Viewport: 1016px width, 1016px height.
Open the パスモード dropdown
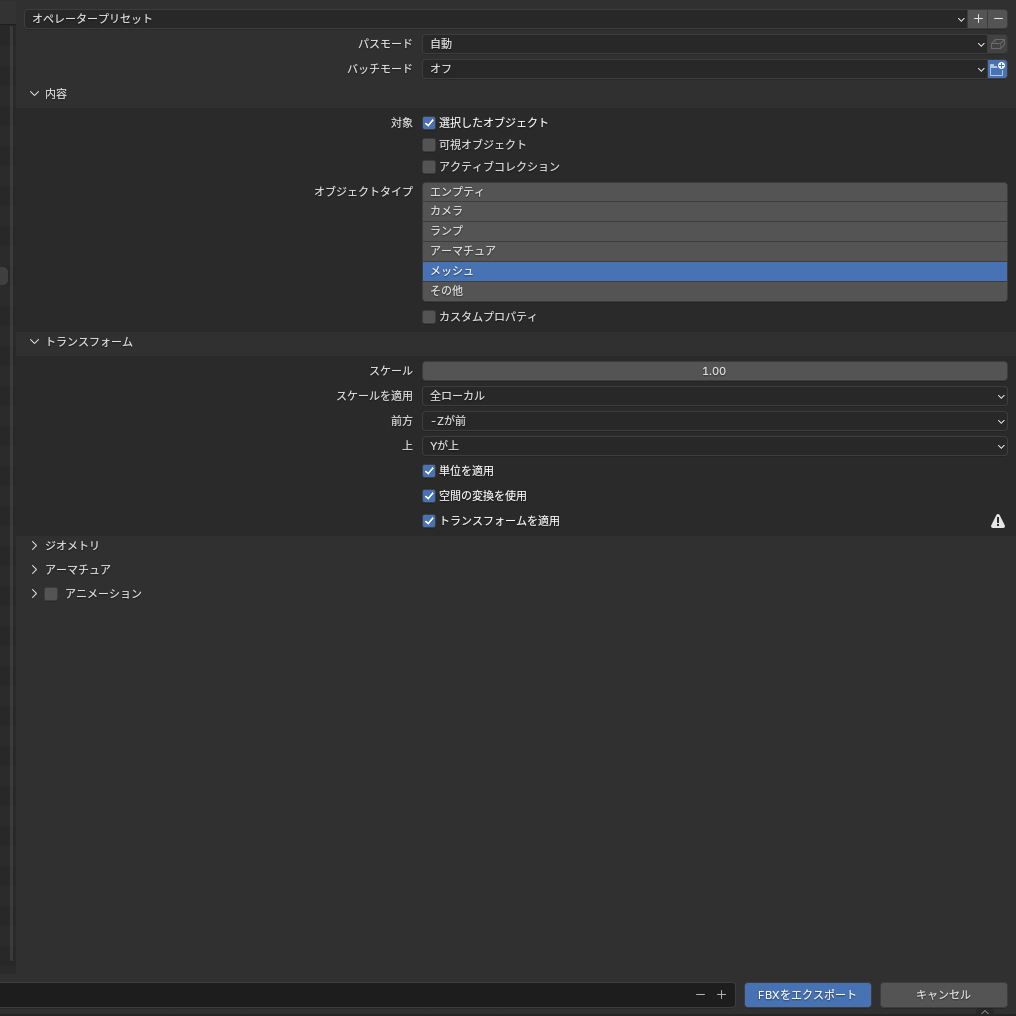704,44
